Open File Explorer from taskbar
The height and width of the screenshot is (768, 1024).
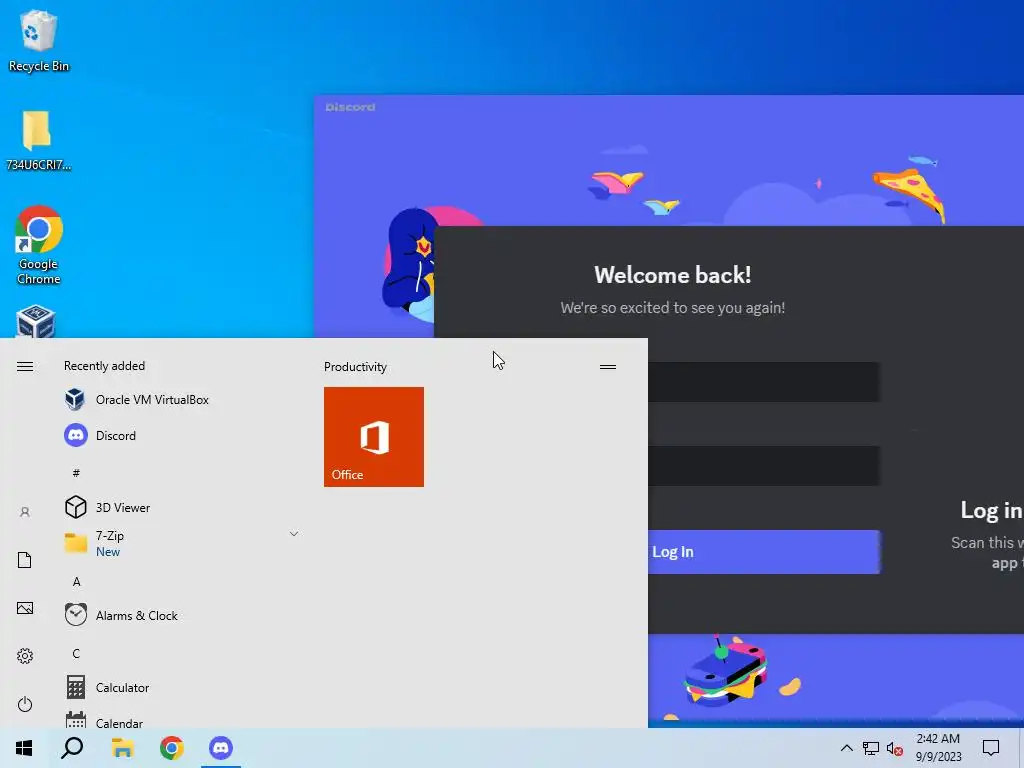click(x=122, y=748)
